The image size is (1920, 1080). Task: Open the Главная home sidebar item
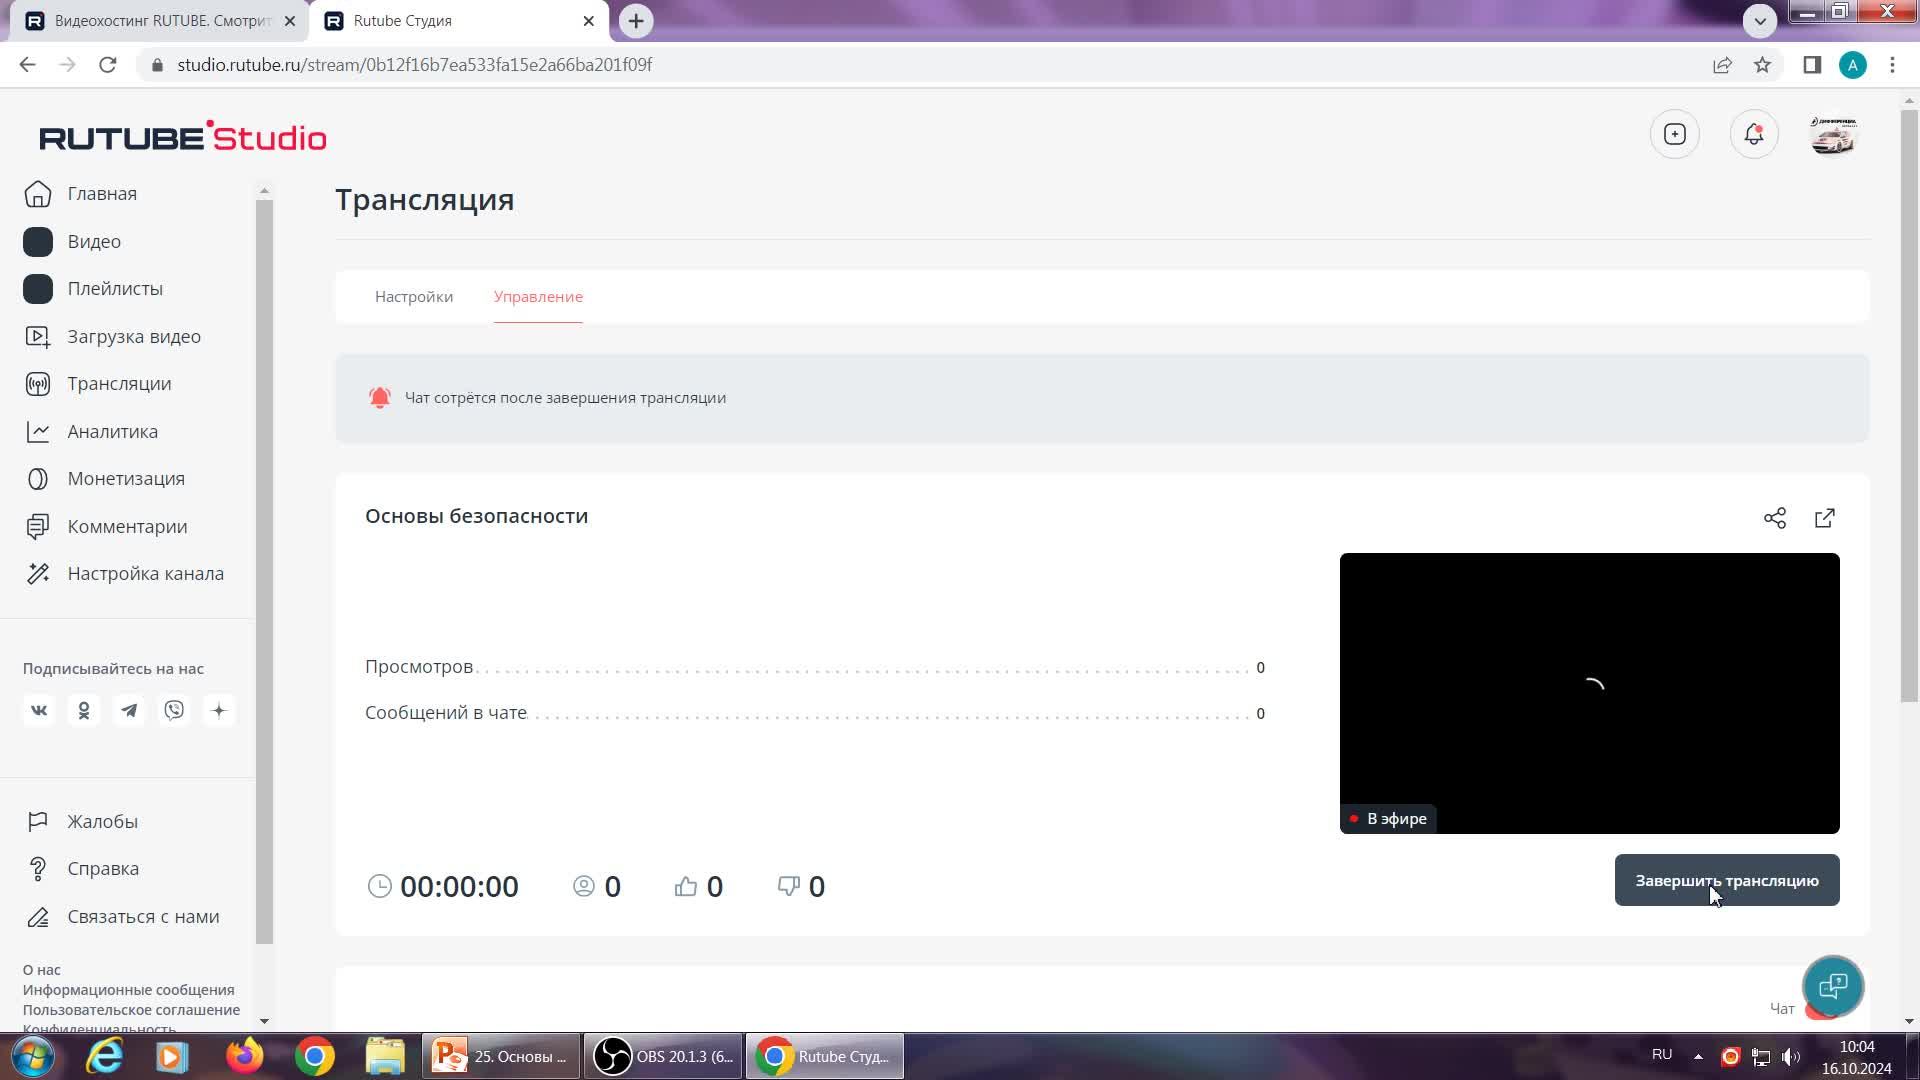point(101,194)
